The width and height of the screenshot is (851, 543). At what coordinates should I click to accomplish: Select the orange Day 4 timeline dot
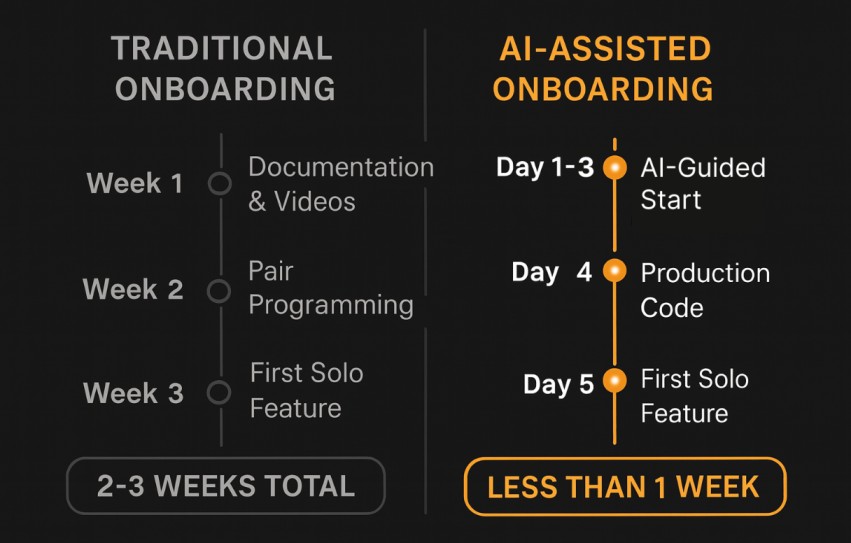[615, 271]
